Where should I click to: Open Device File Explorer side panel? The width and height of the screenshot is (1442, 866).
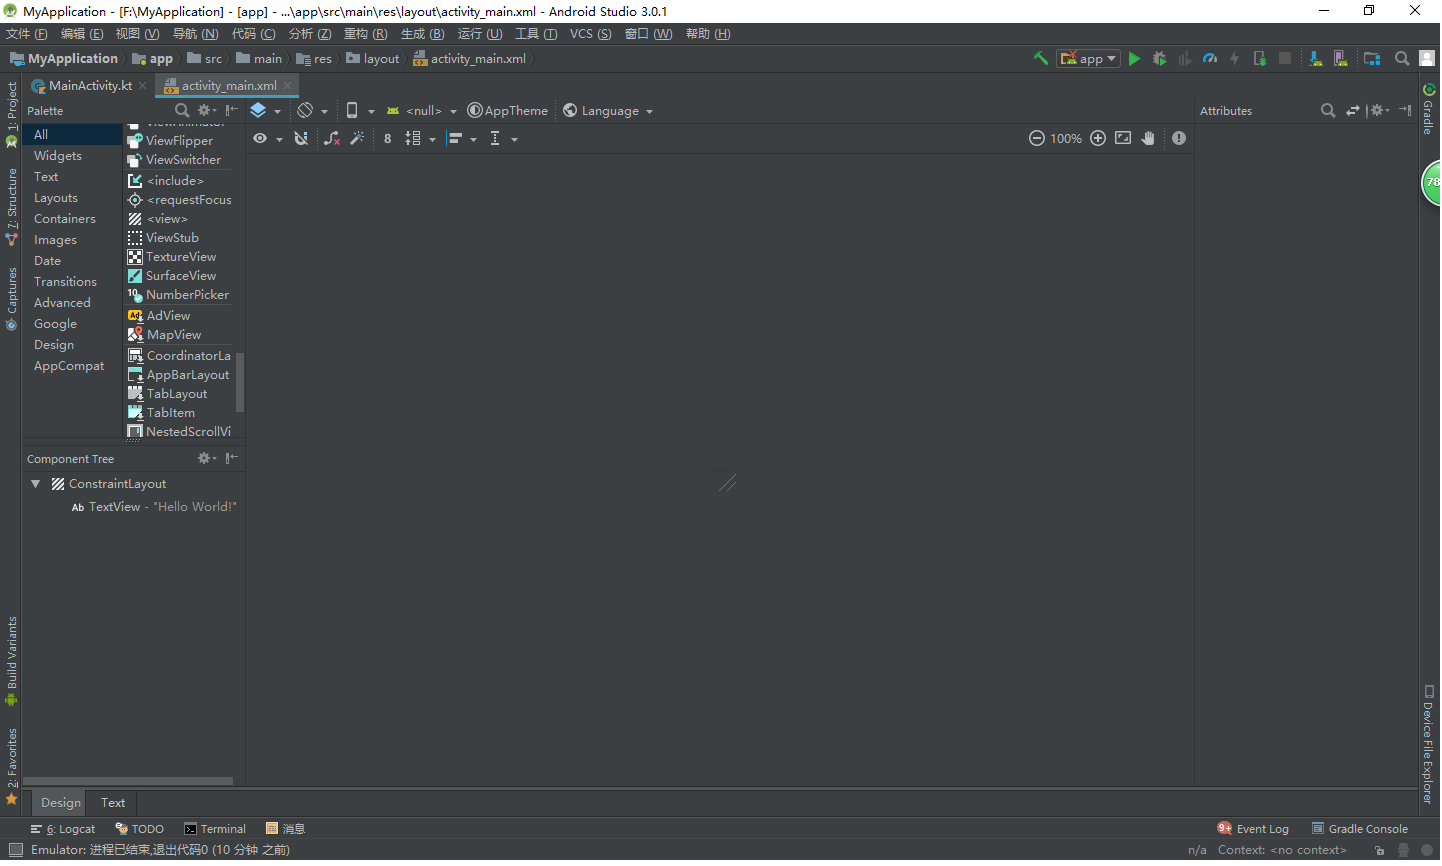tap(1429, 745)
